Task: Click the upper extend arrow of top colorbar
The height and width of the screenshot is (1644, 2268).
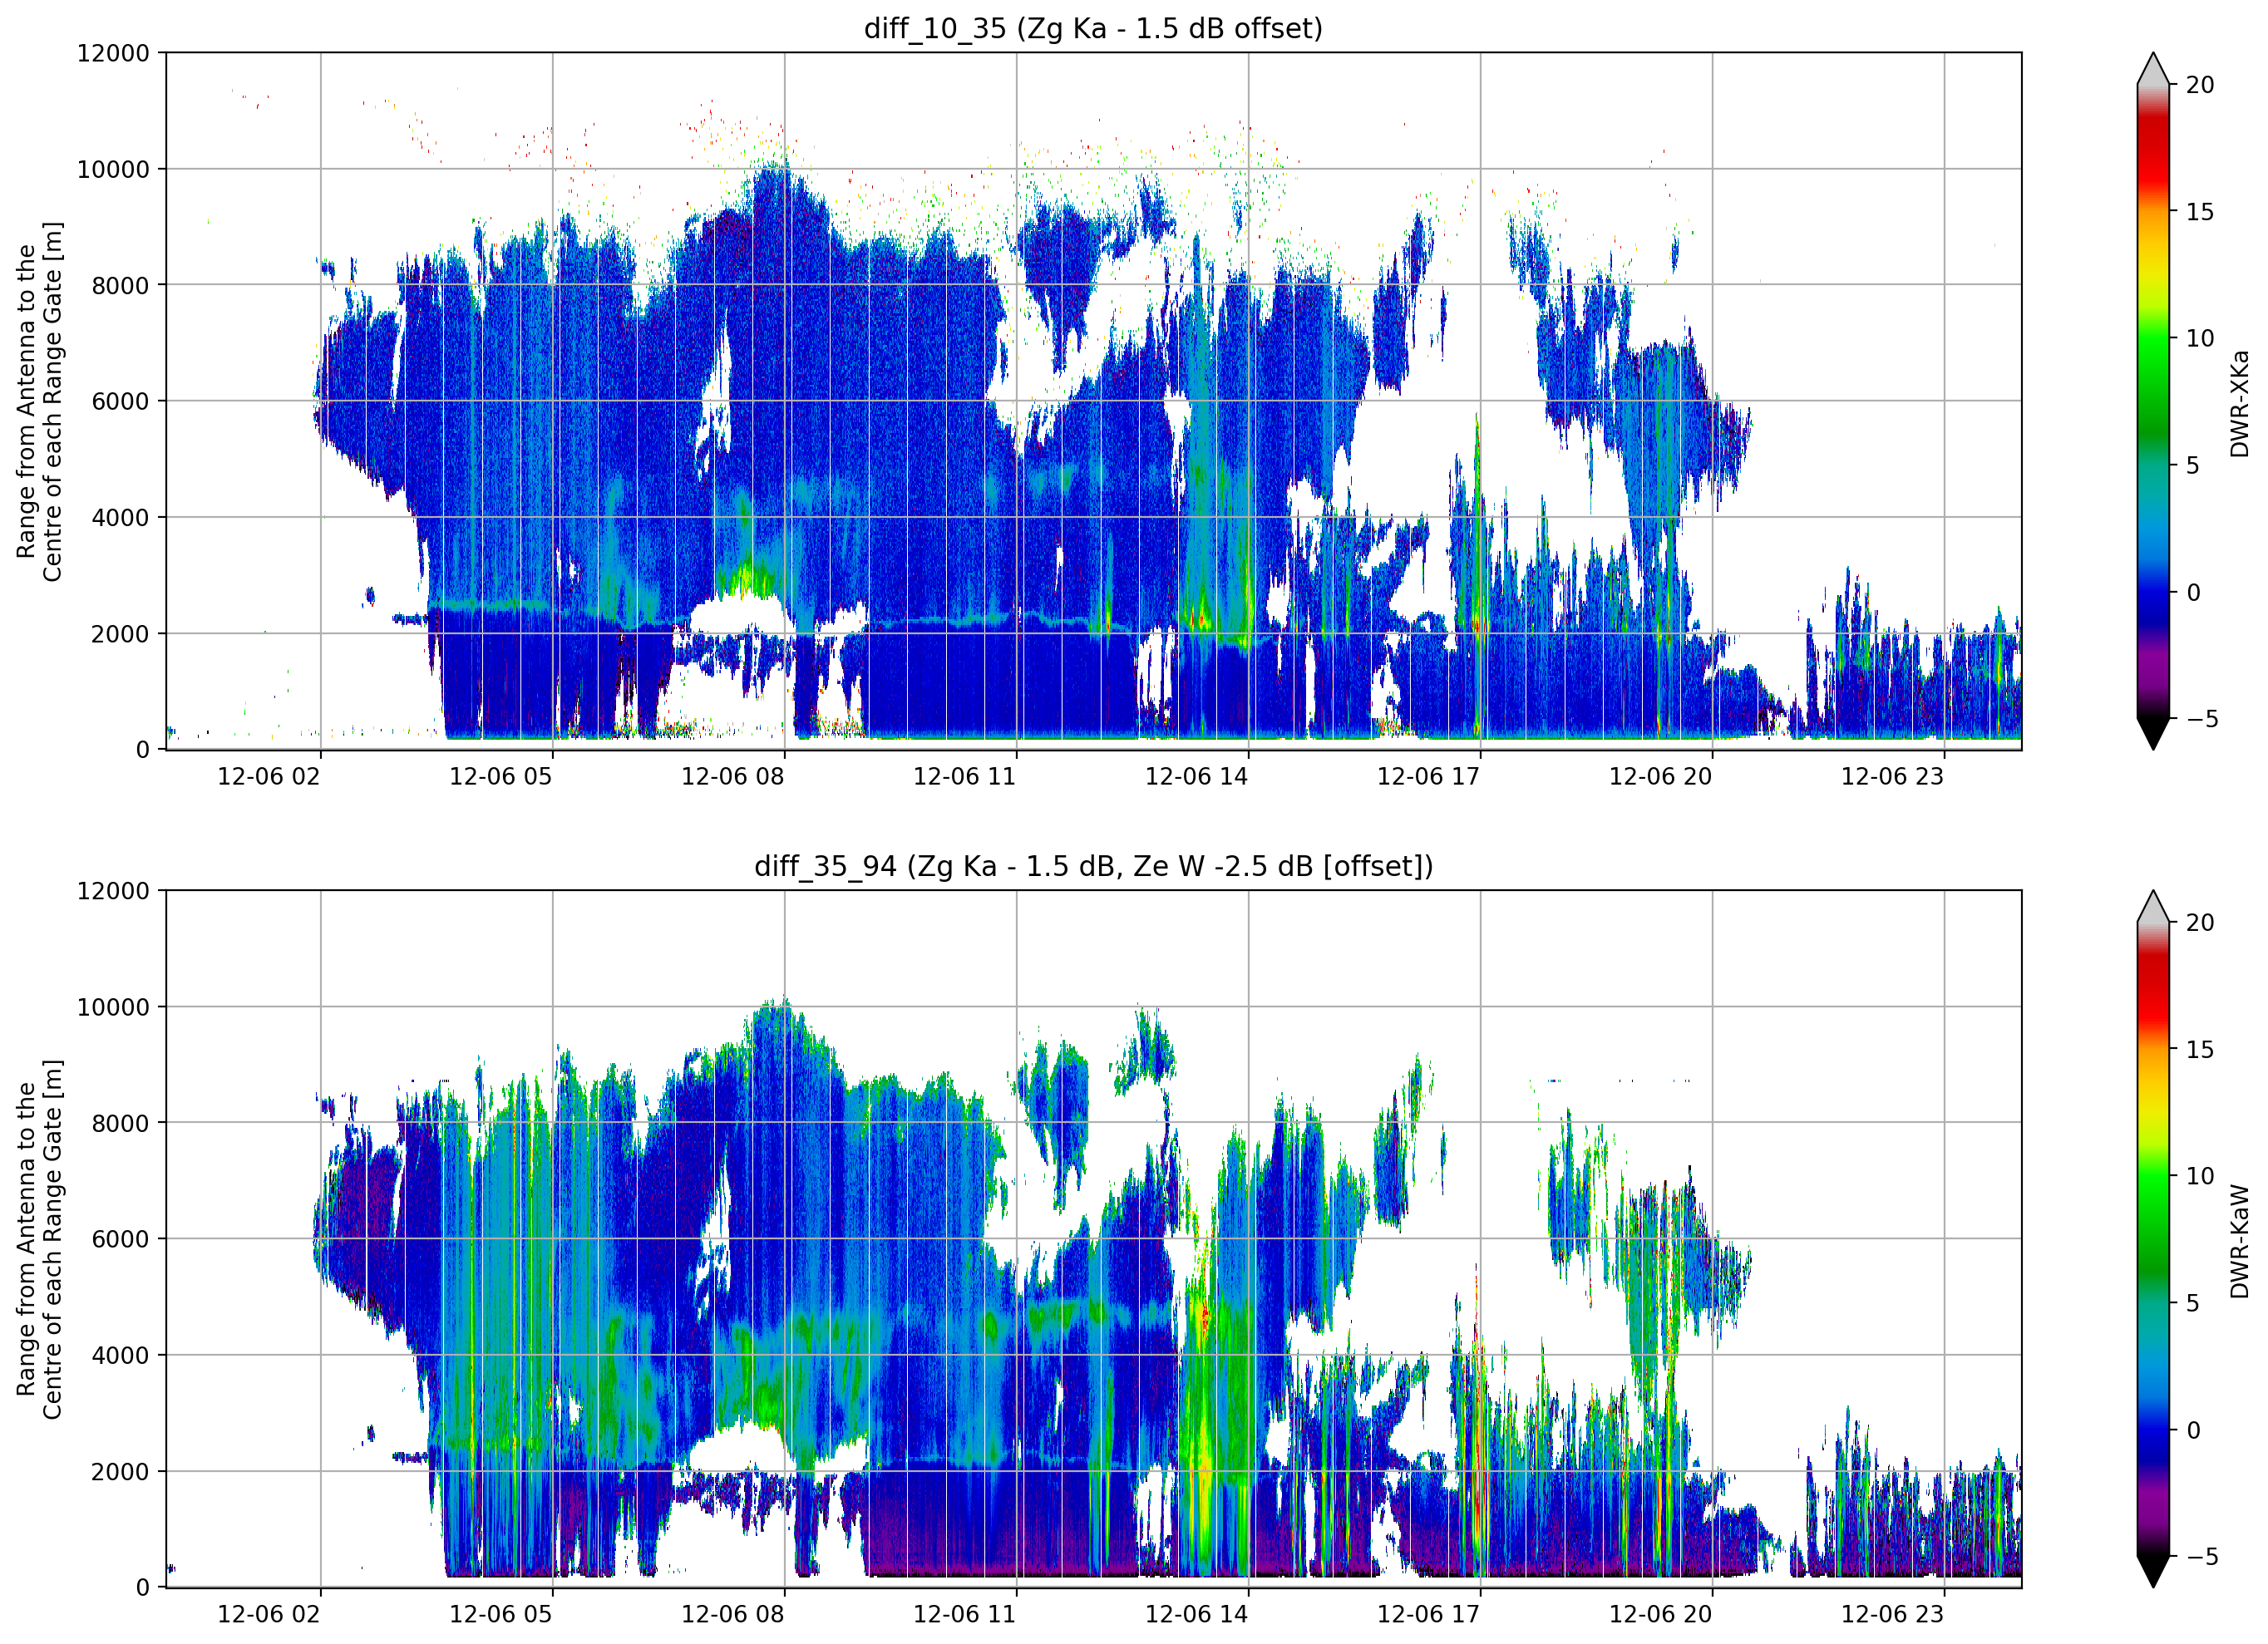Action: (2153, 68)
